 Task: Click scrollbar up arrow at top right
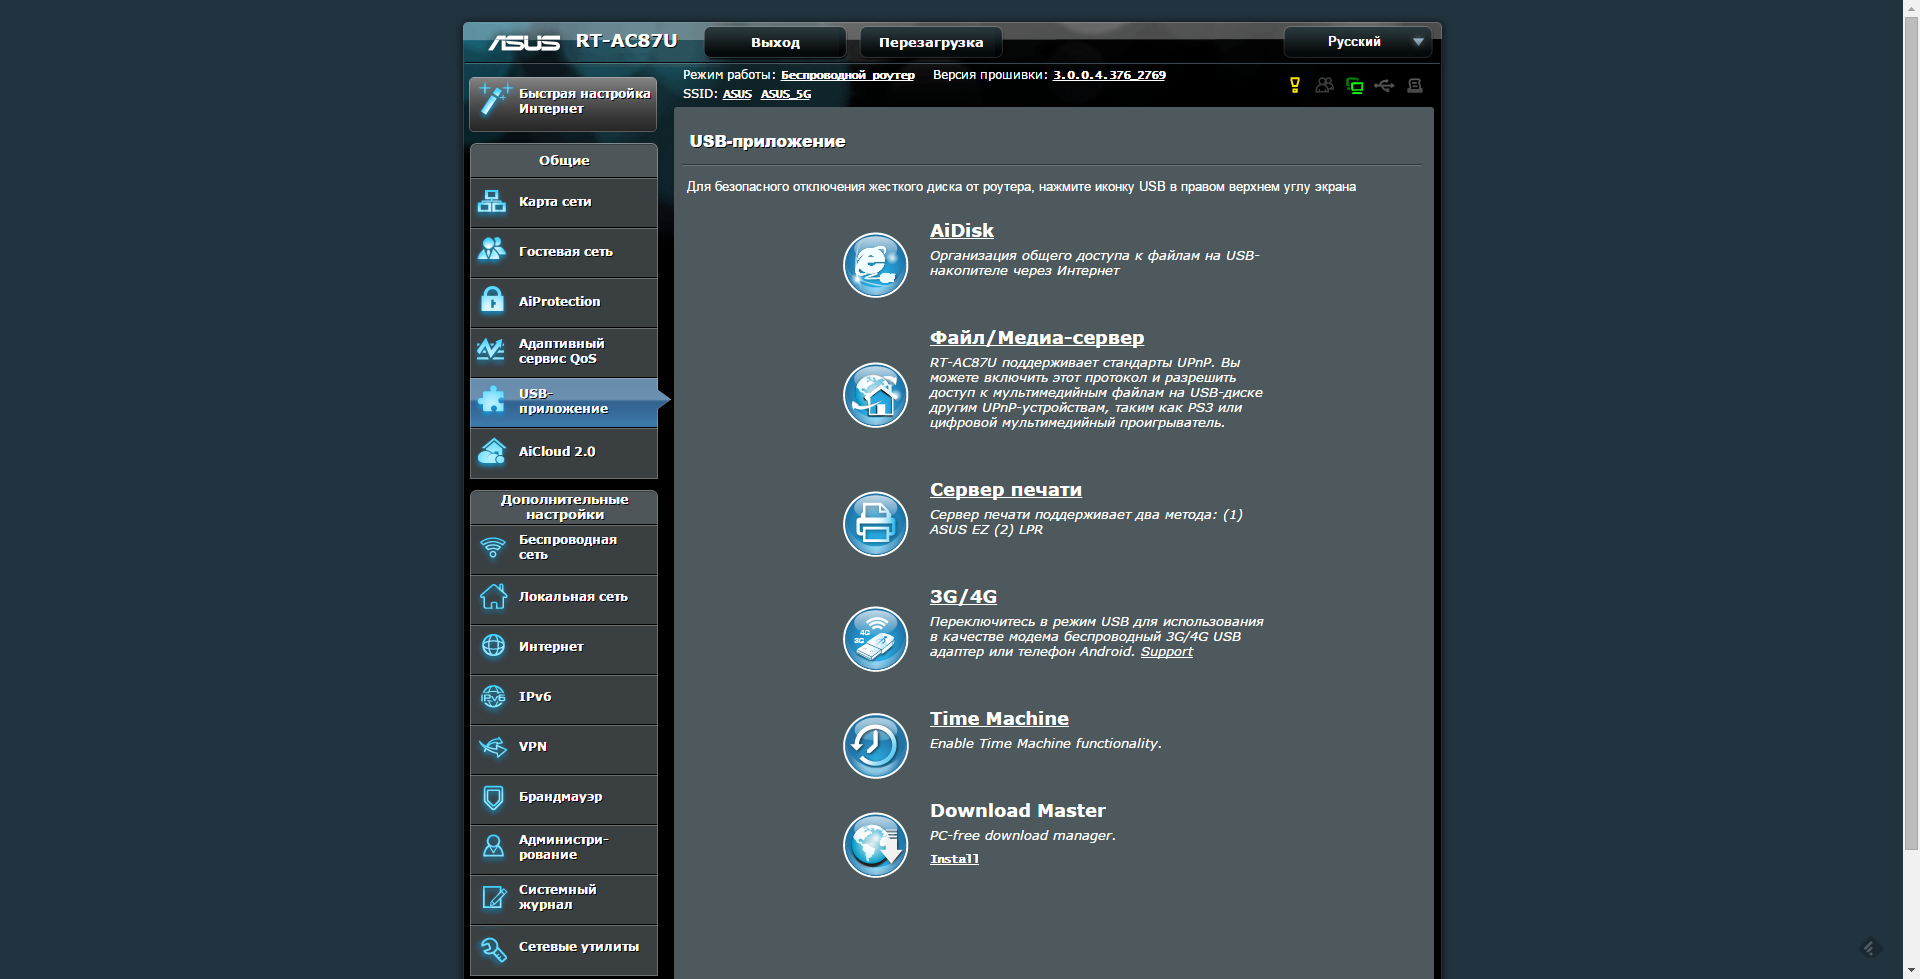point(1911,7)
